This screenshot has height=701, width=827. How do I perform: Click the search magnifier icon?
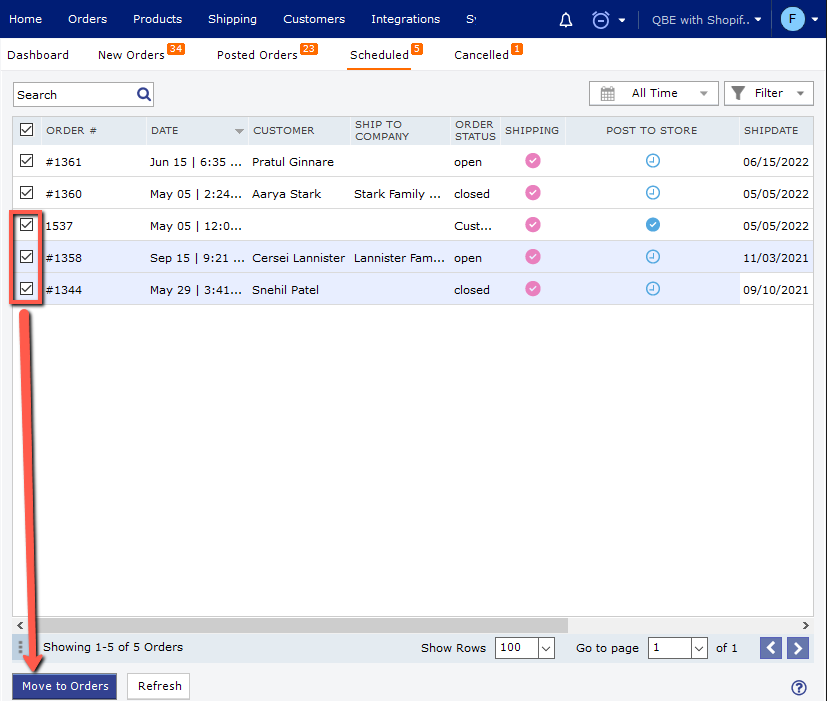[x=144, y=94]
